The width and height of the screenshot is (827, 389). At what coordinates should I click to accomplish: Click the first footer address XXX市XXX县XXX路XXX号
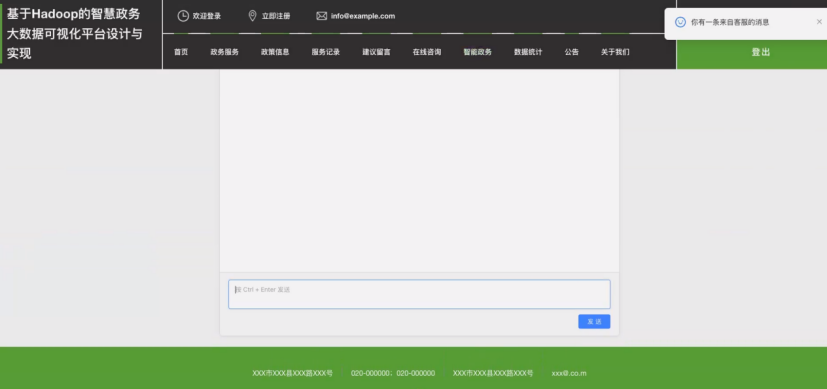(x=293, y=373)
